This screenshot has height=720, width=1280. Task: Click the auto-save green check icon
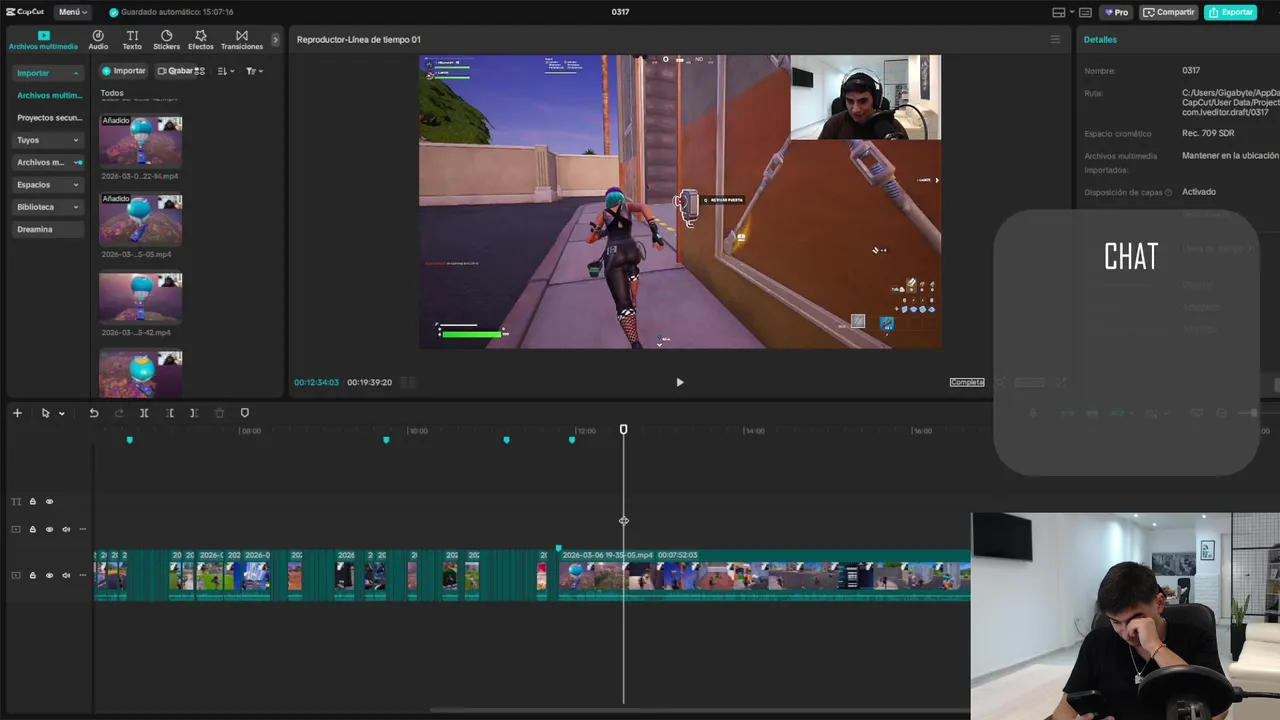pyautogui.click(x=113, y=12)
